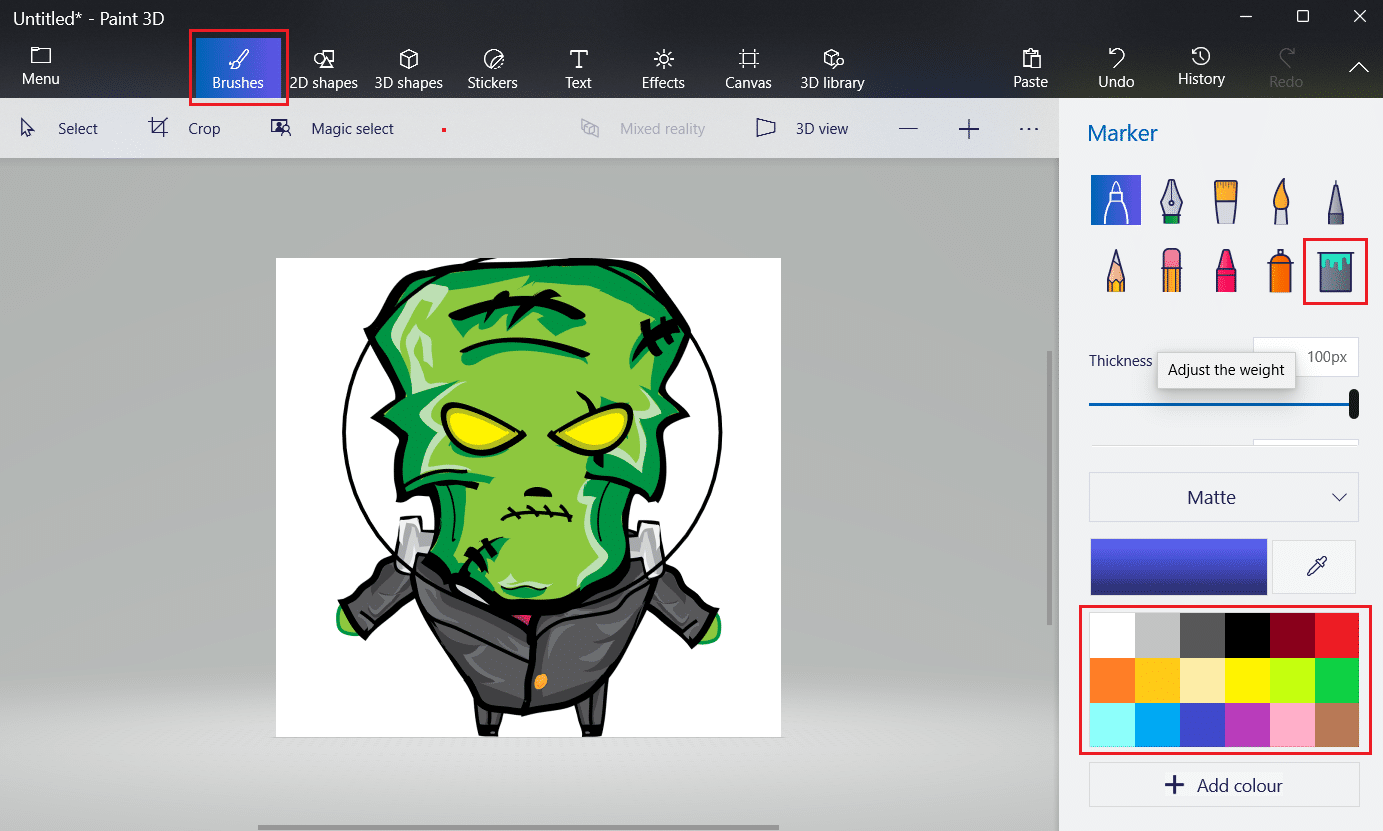Select the Calligraphy pen brush
The image size is (1383, 831).
tap(1171, 201)
